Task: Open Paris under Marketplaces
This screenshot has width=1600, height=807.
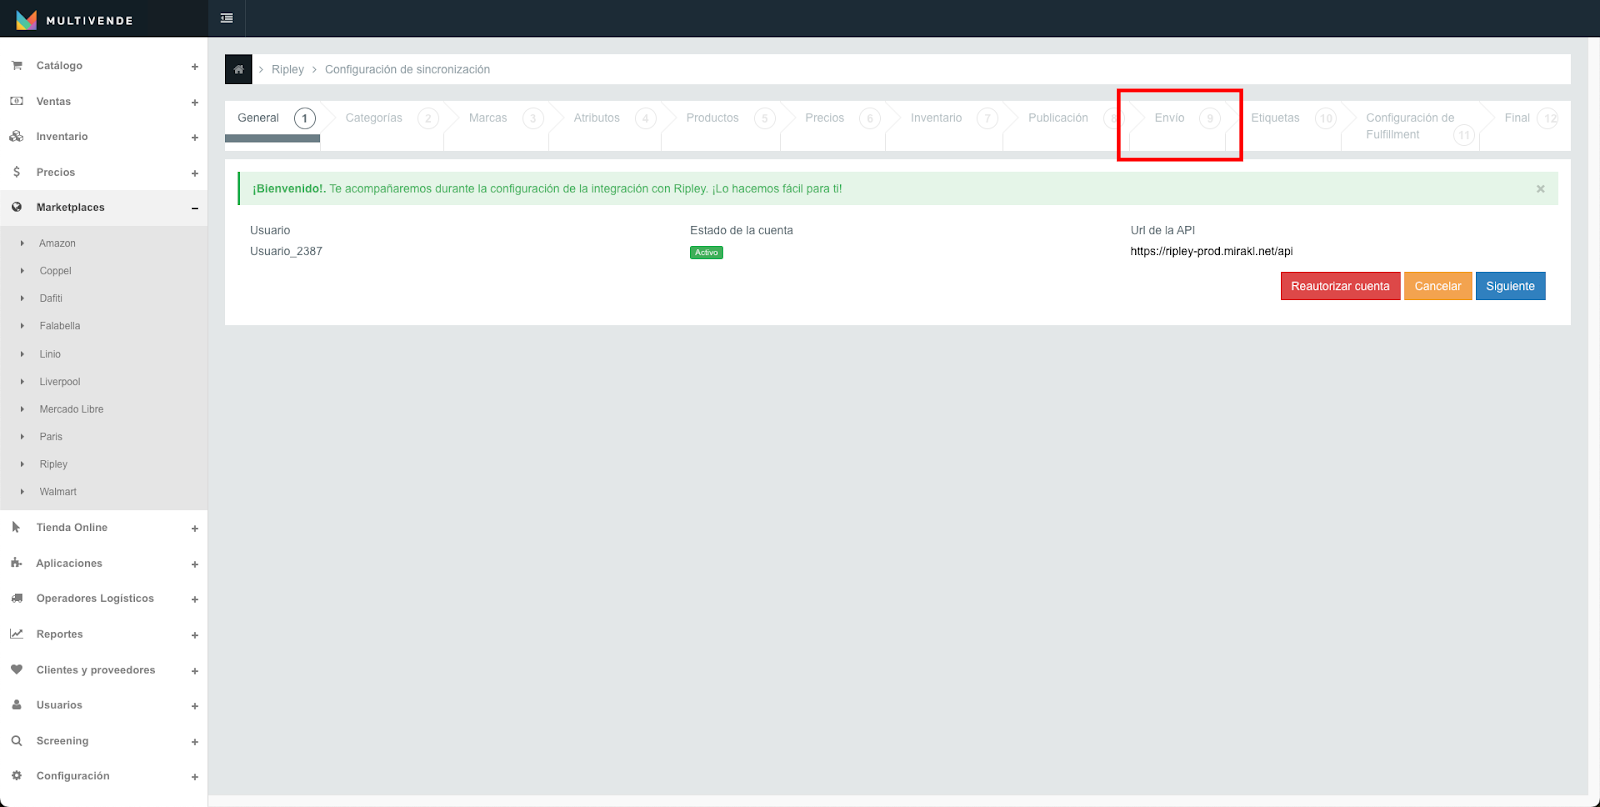Action: click(x=51, y=436)
